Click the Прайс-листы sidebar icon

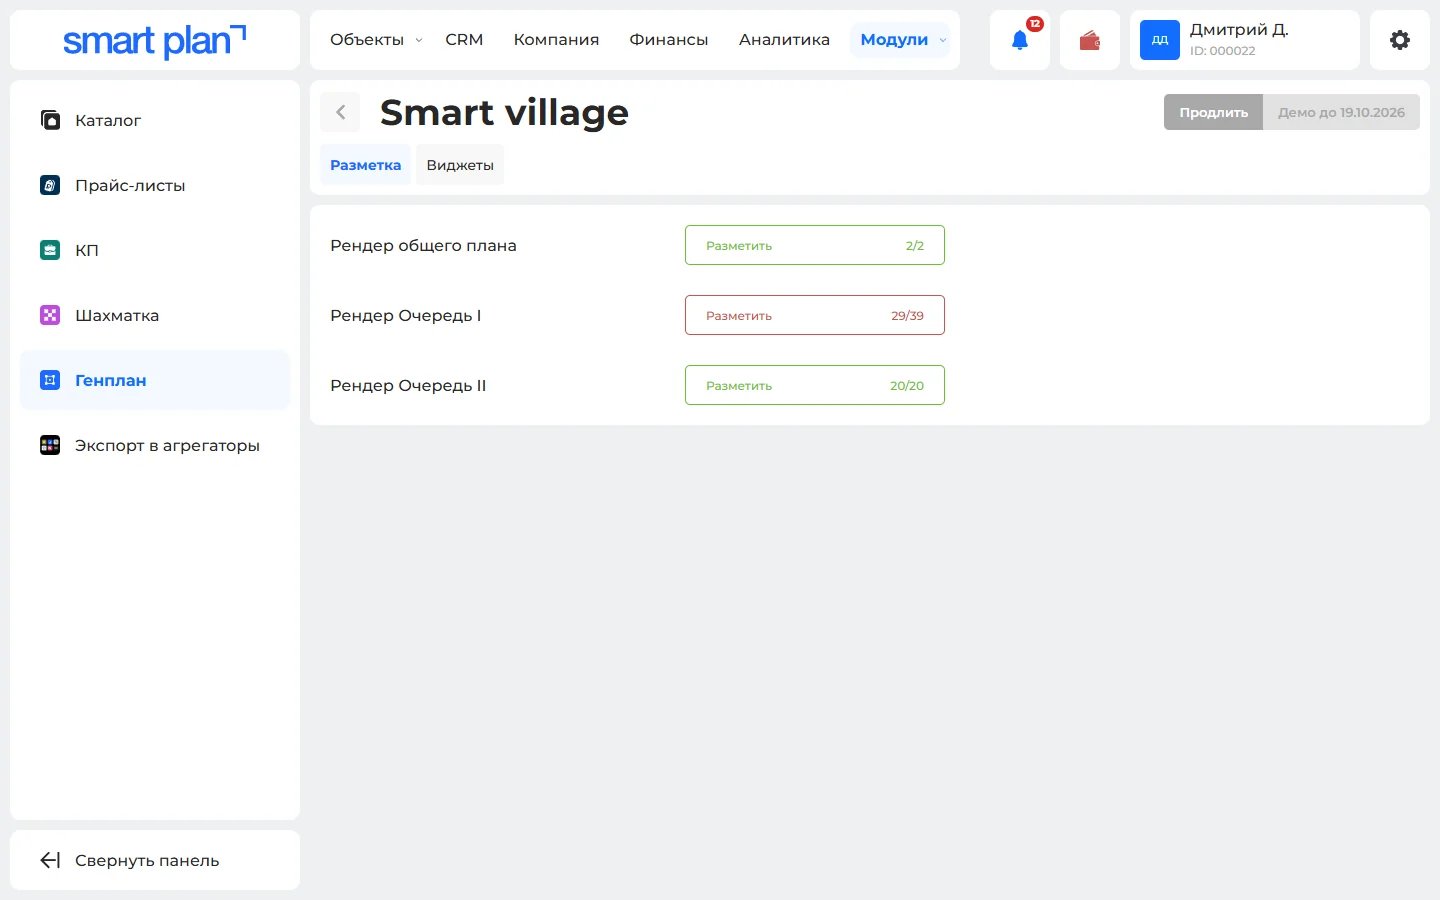[x=50, y=185]
